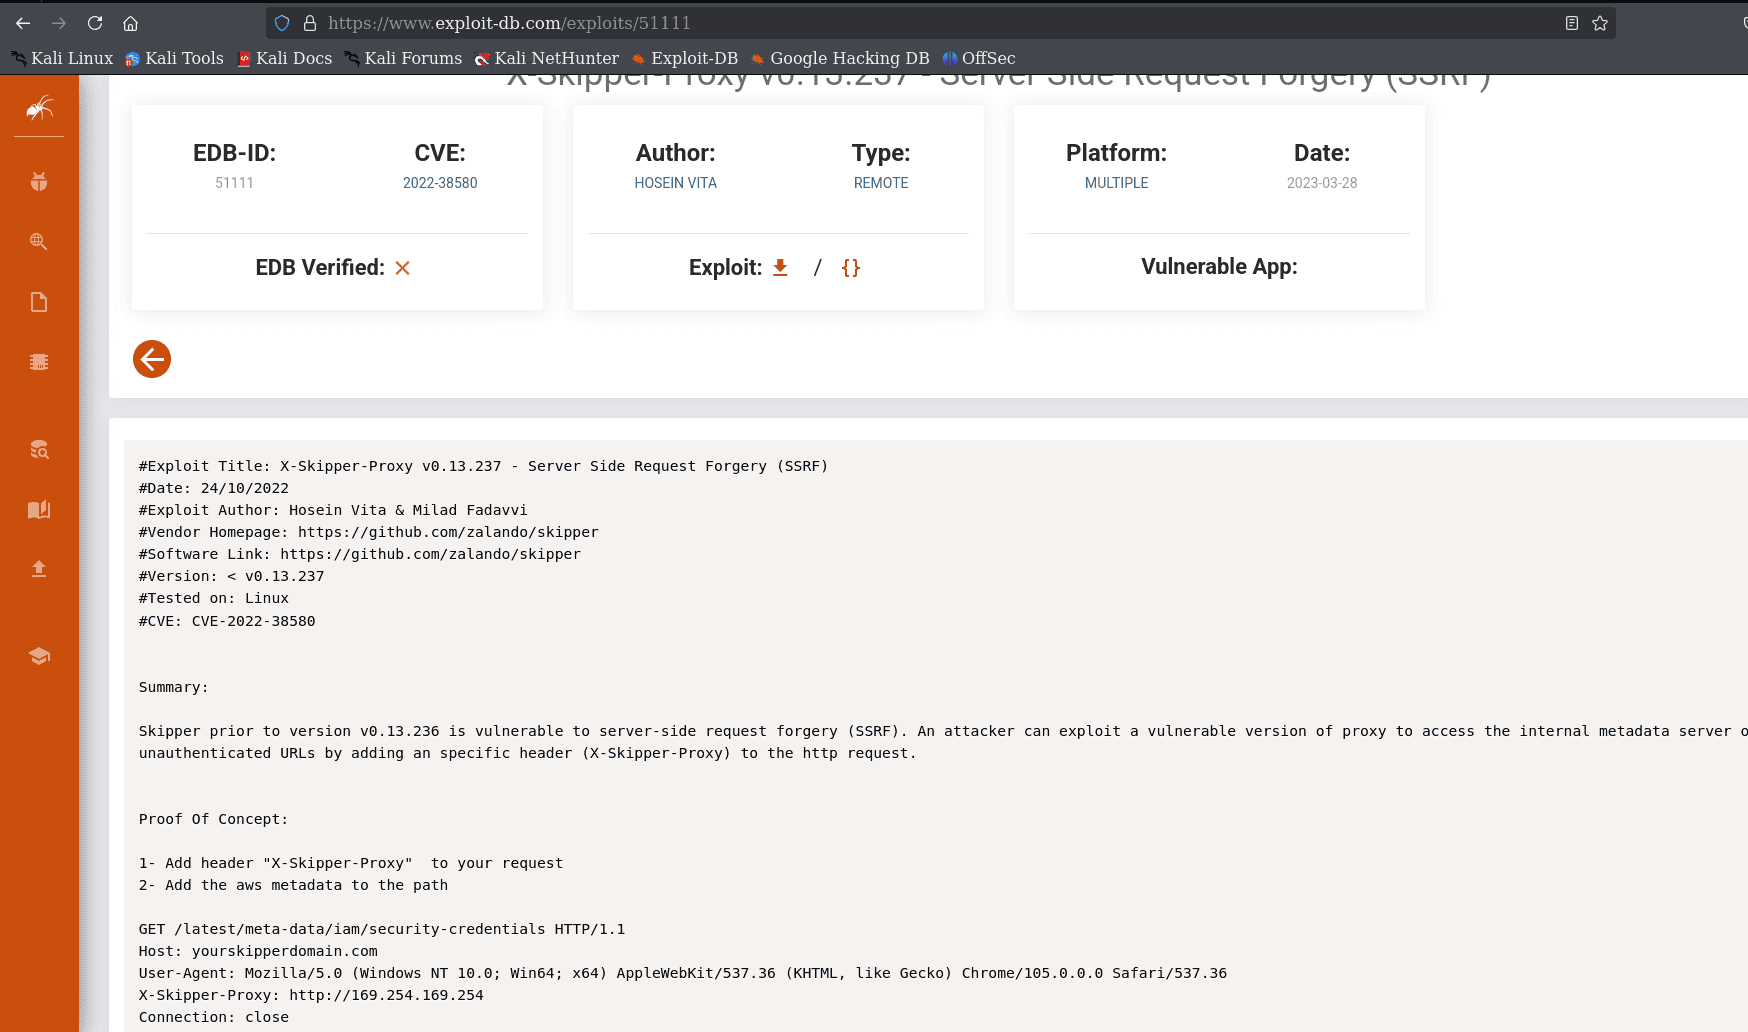The image size is (1748, 1032).
Task: Go to browser home page
Action: click(130, 23)
